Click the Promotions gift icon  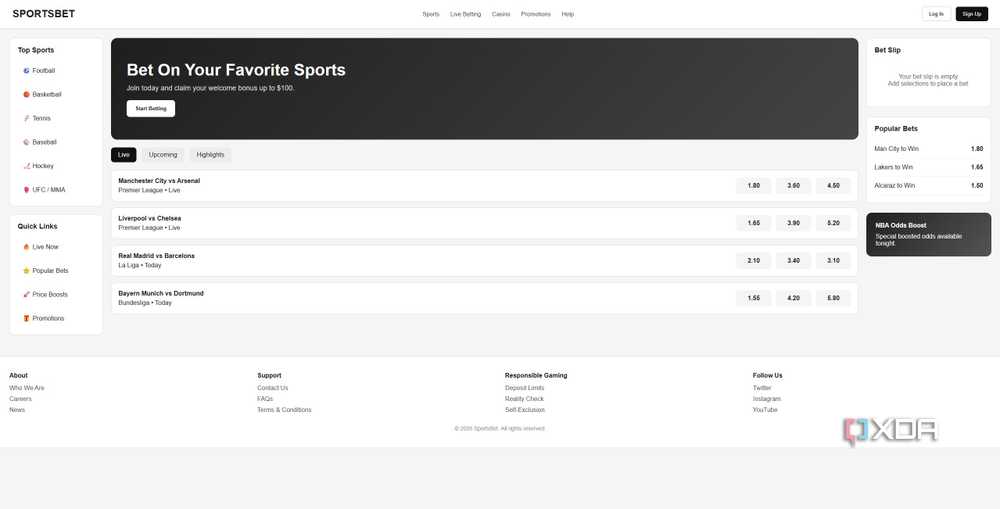(x=26, y=318)
